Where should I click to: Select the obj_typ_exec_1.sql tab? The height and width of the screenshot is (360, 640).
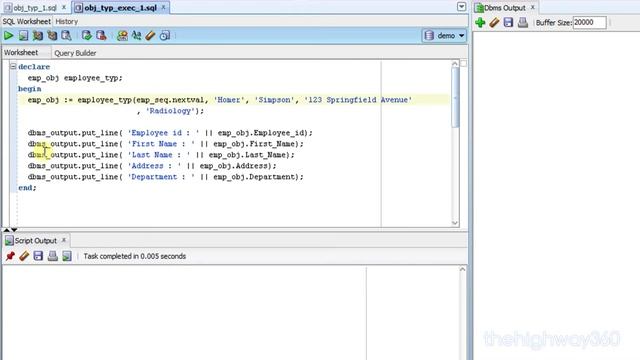click(x=120, y=8)
